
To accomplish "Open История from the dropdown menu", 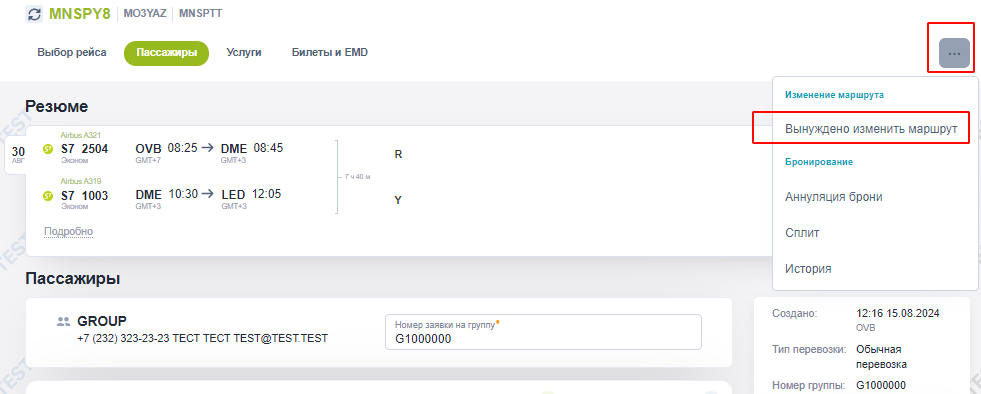I will 808,269.
